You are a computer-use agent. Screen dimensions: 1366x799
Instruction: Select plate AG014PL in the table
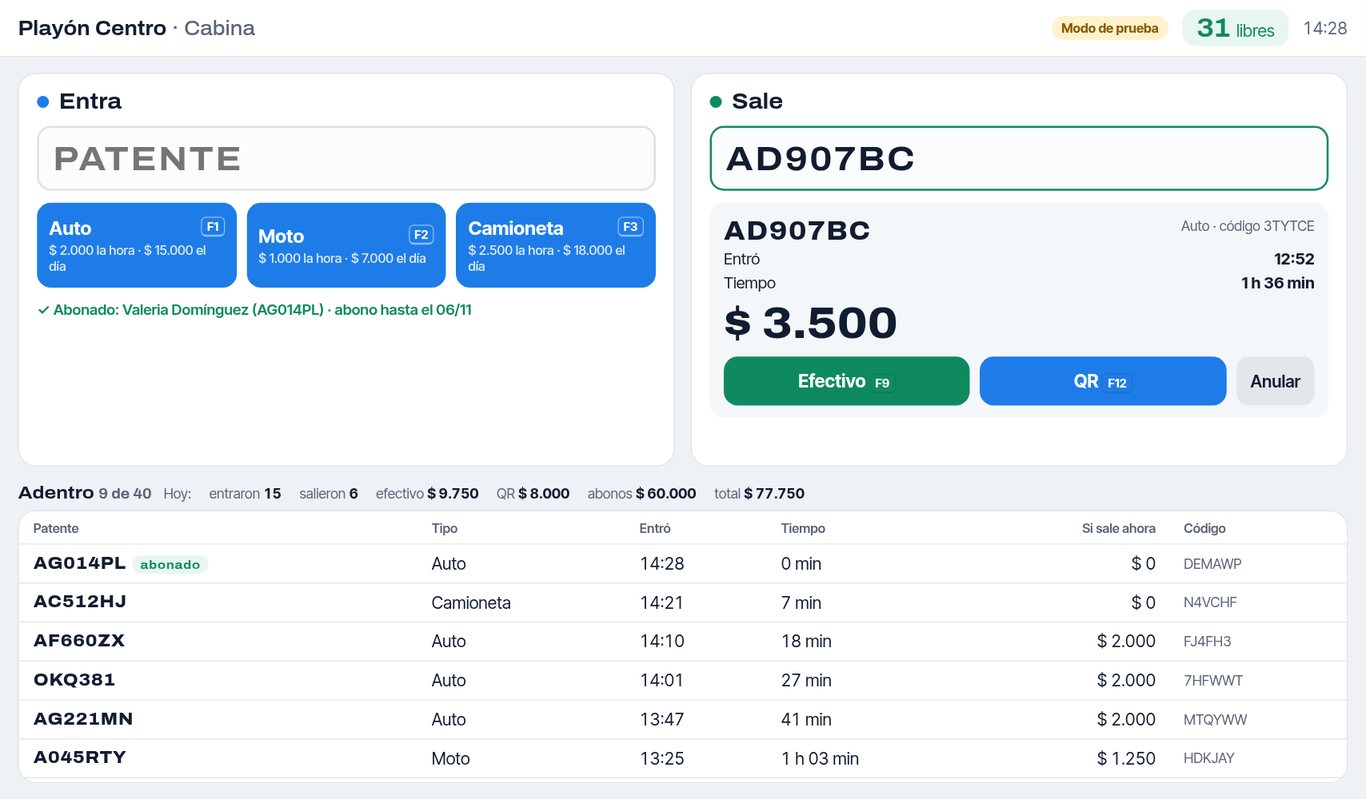coord(80,563)
